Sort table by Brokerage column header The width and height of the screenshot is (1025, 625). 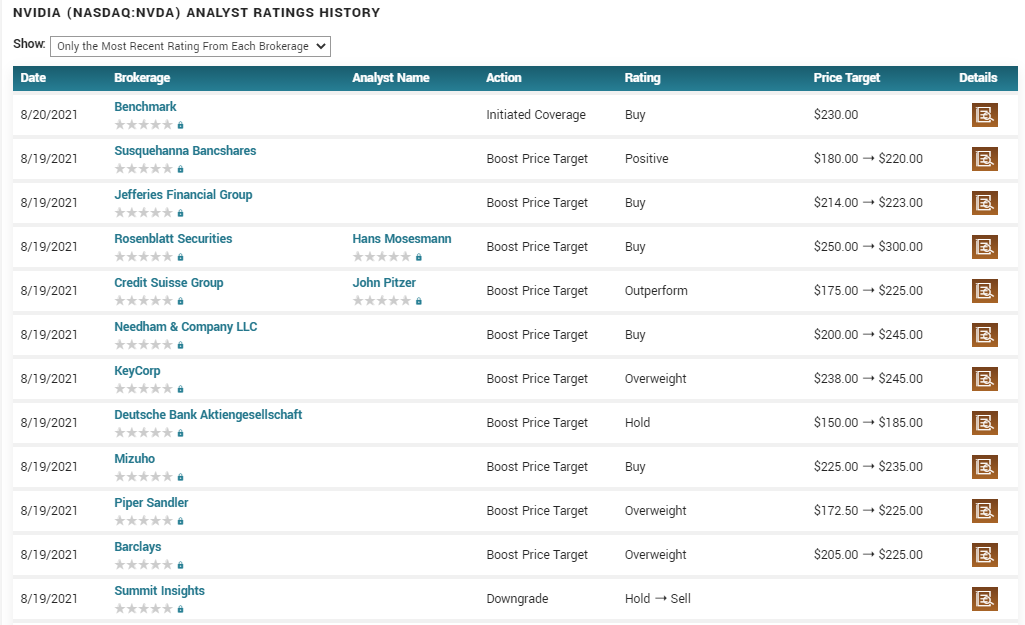(142, 78)
